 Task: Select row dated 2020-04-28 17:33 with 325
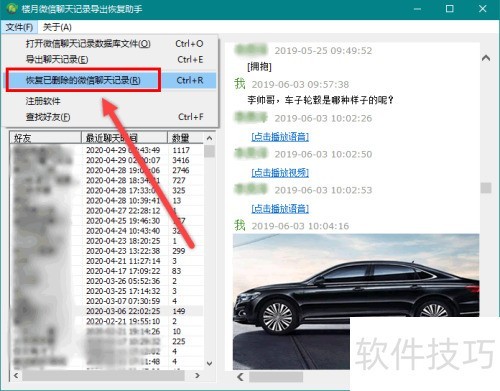[107, 190]
